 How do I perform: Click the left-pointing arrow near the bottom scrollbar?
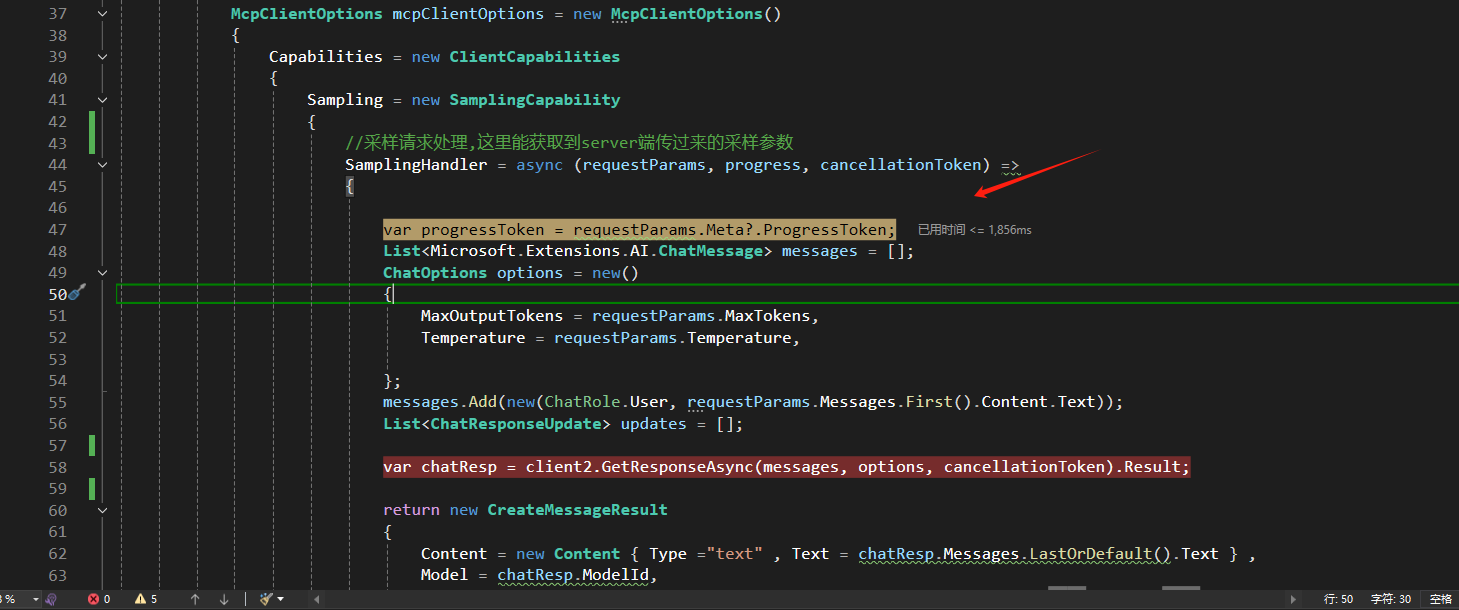click(x=317, y=598)
